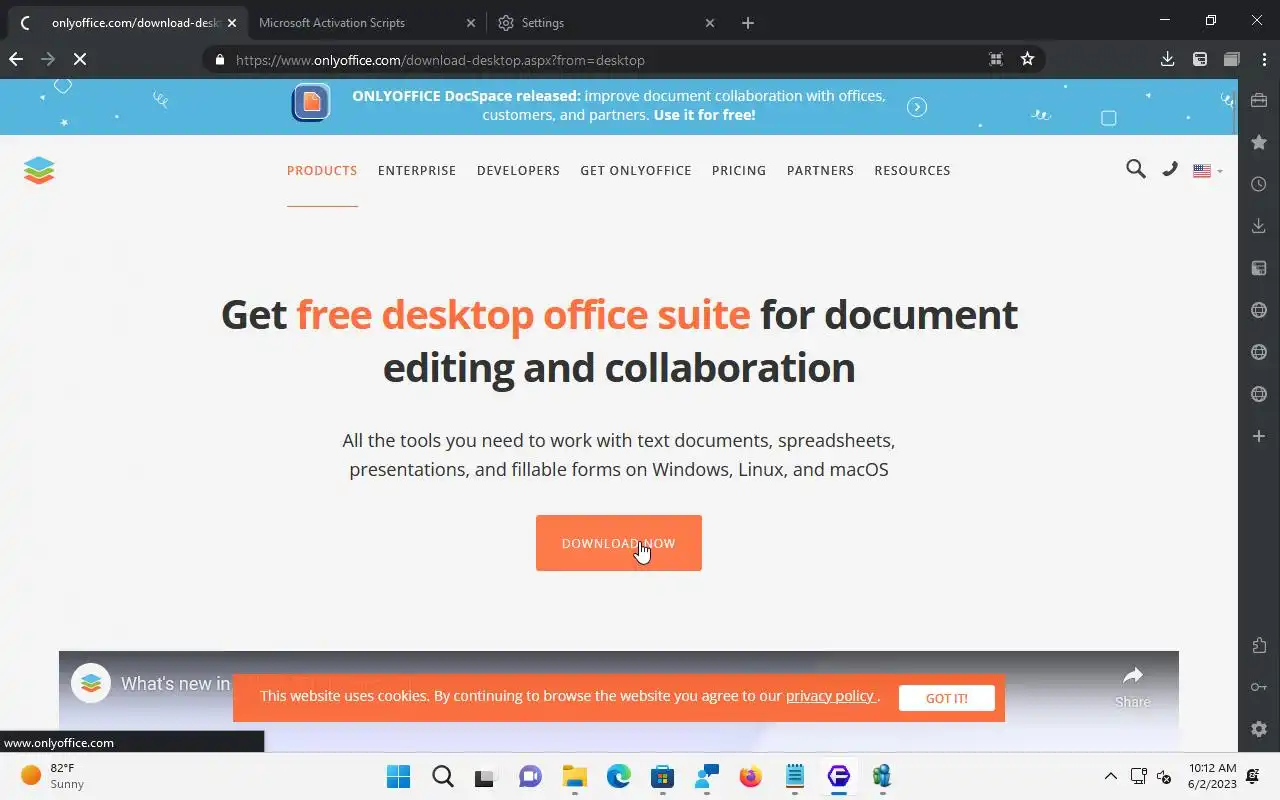1280x800 pixels.
Task: Add a new sidebar item with plus
Action: pyautogui.click(x=1259, y=436)
